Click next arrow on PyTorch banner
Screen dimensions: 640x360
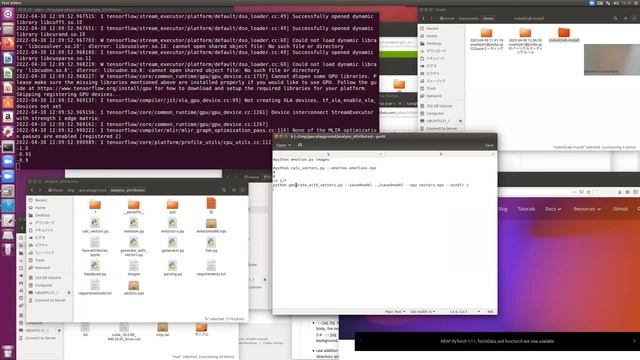(634, 341)
